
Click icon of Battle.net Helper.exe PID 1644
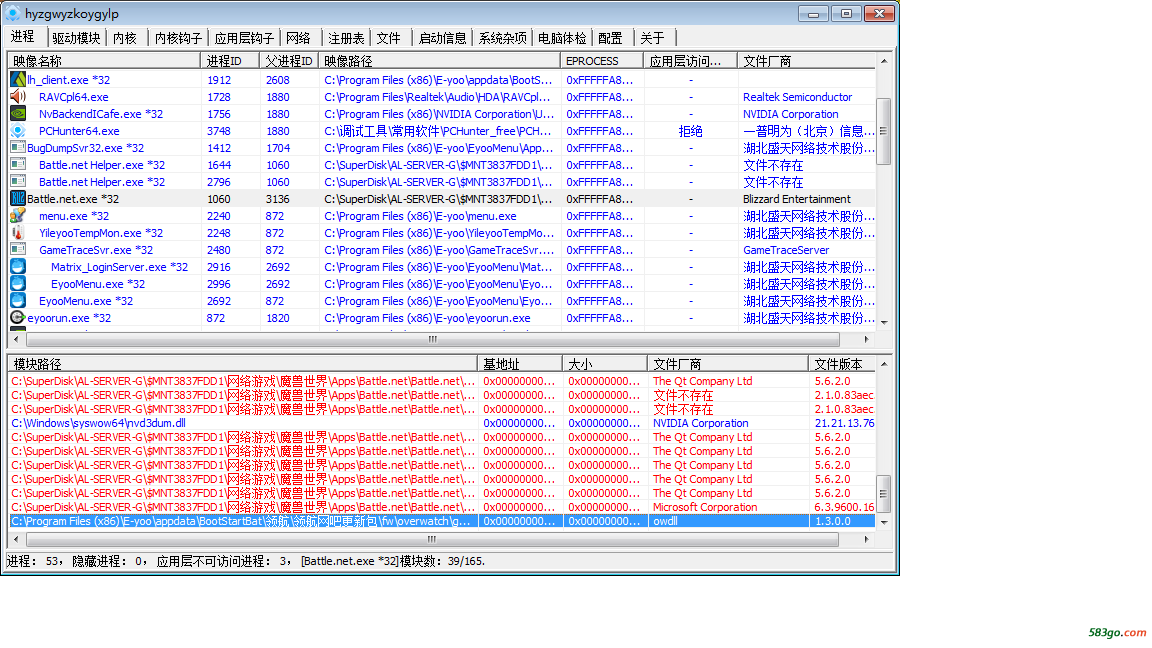point(18,165)
